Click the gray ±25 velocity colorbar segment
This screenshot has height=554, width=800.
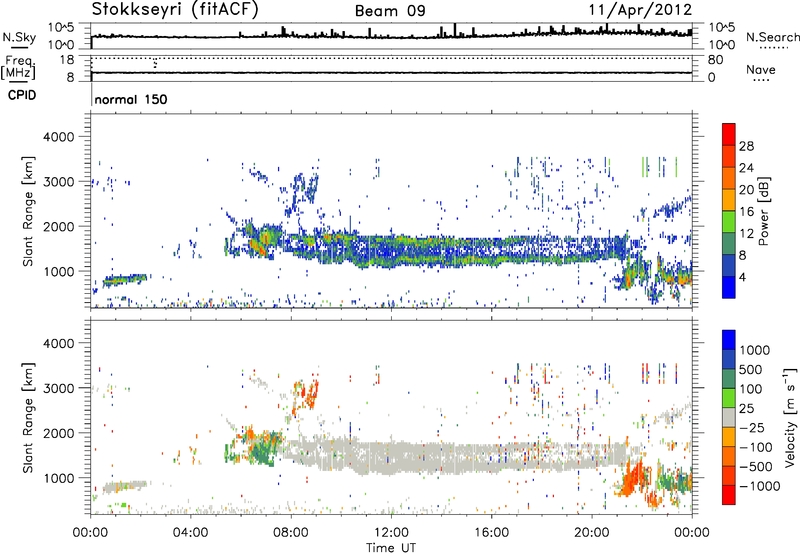tap(729, 417)
